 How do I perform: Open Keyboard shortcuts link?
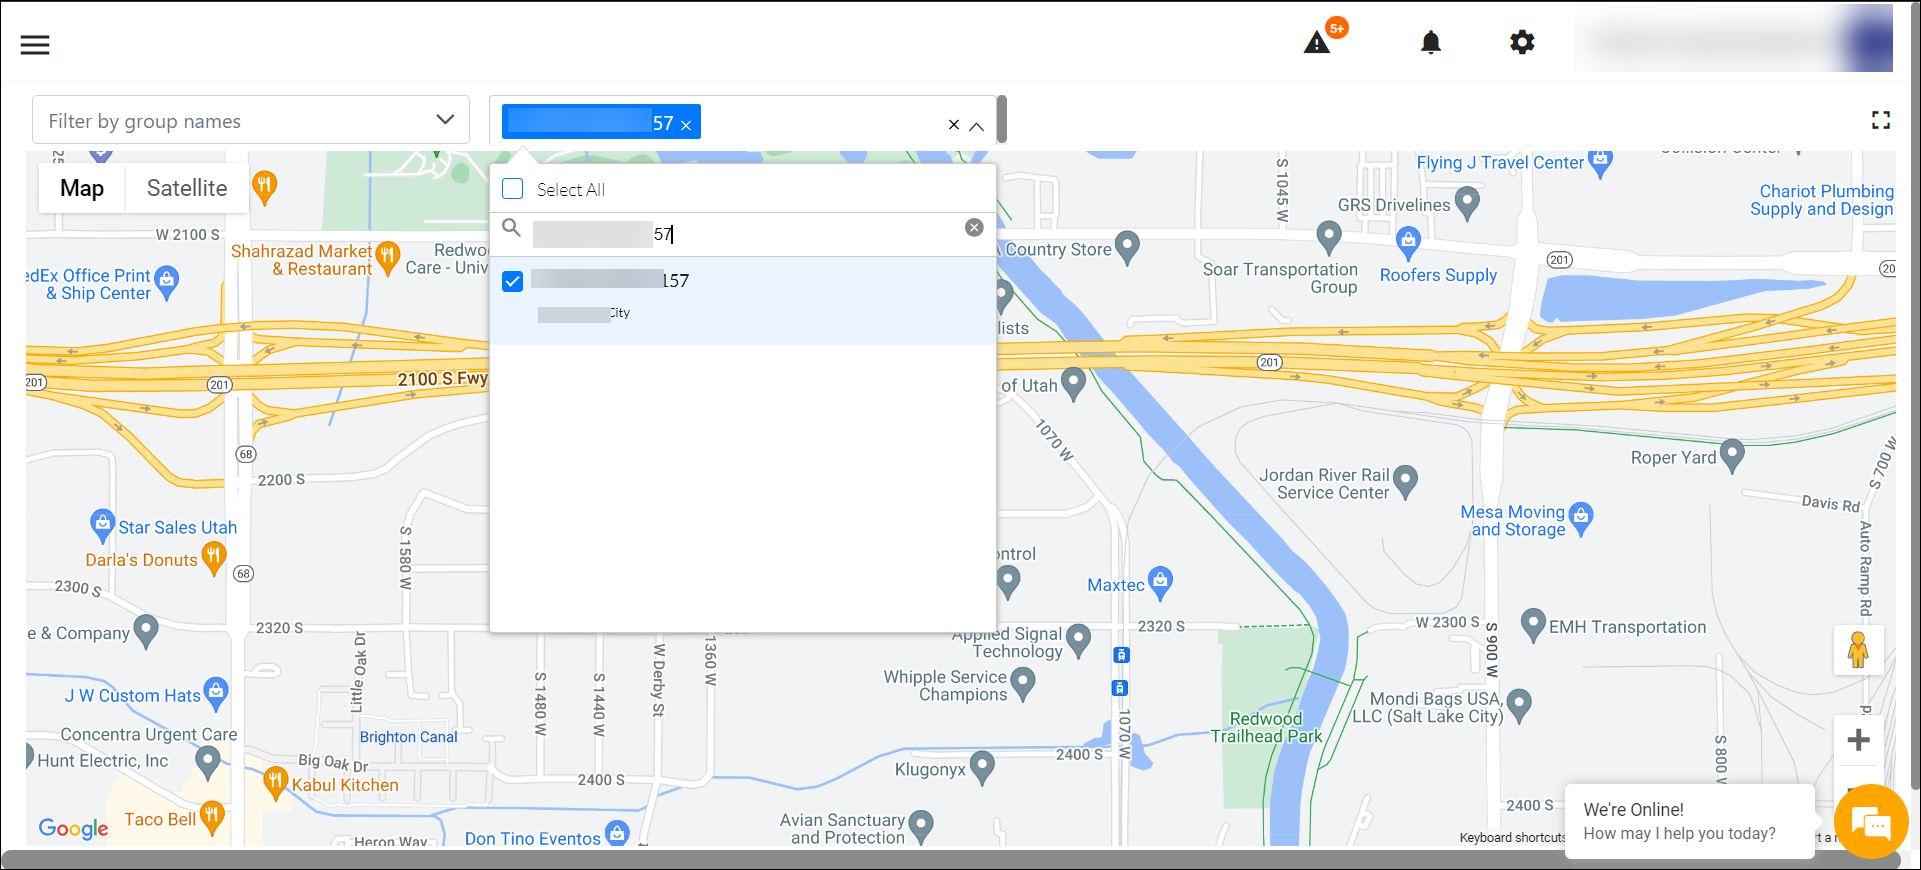click(1512, 838)
